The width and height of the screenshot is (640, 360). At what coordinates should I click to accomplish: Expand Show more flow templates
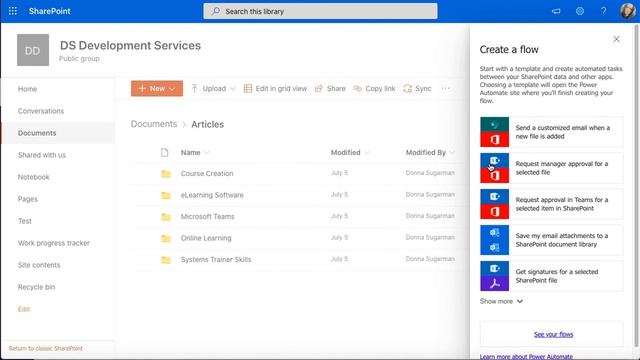tap(501, 301)
